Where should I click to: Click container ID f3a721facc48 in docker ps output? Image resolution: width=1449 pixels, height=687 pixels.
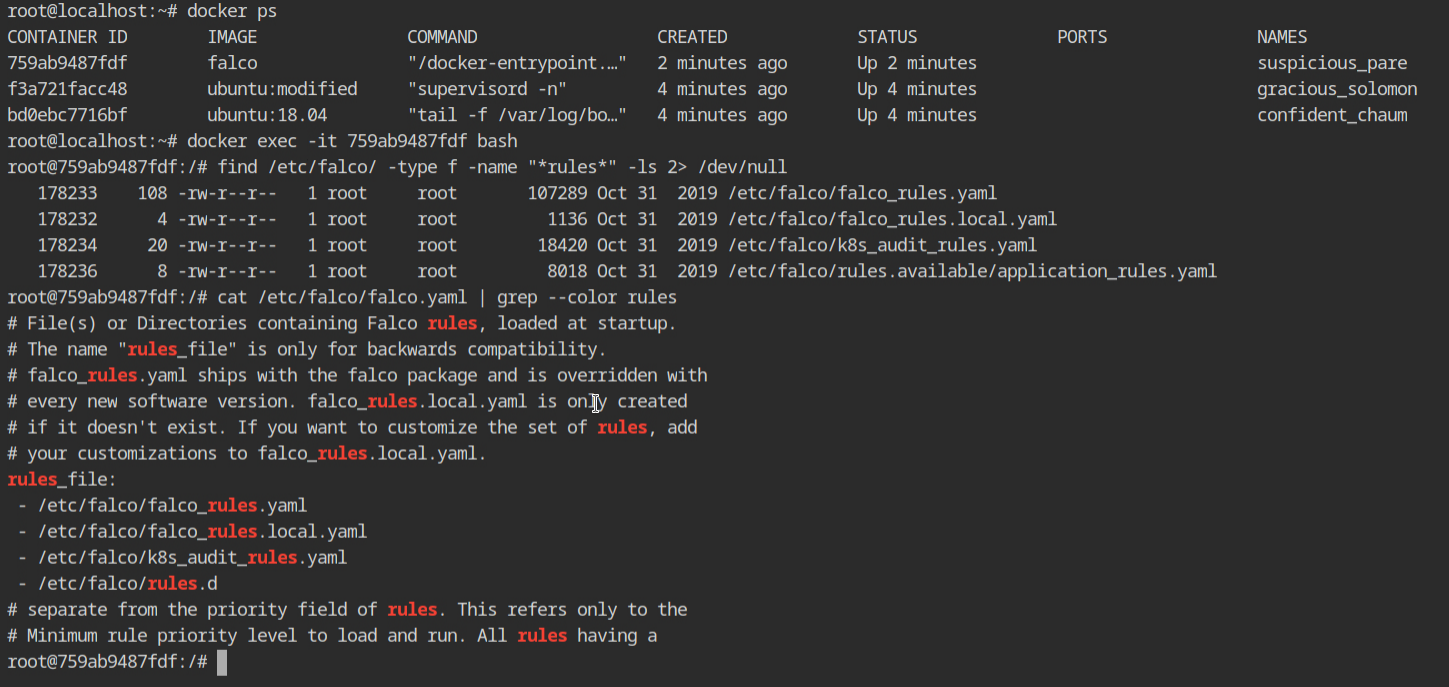[x=67, y=89]
